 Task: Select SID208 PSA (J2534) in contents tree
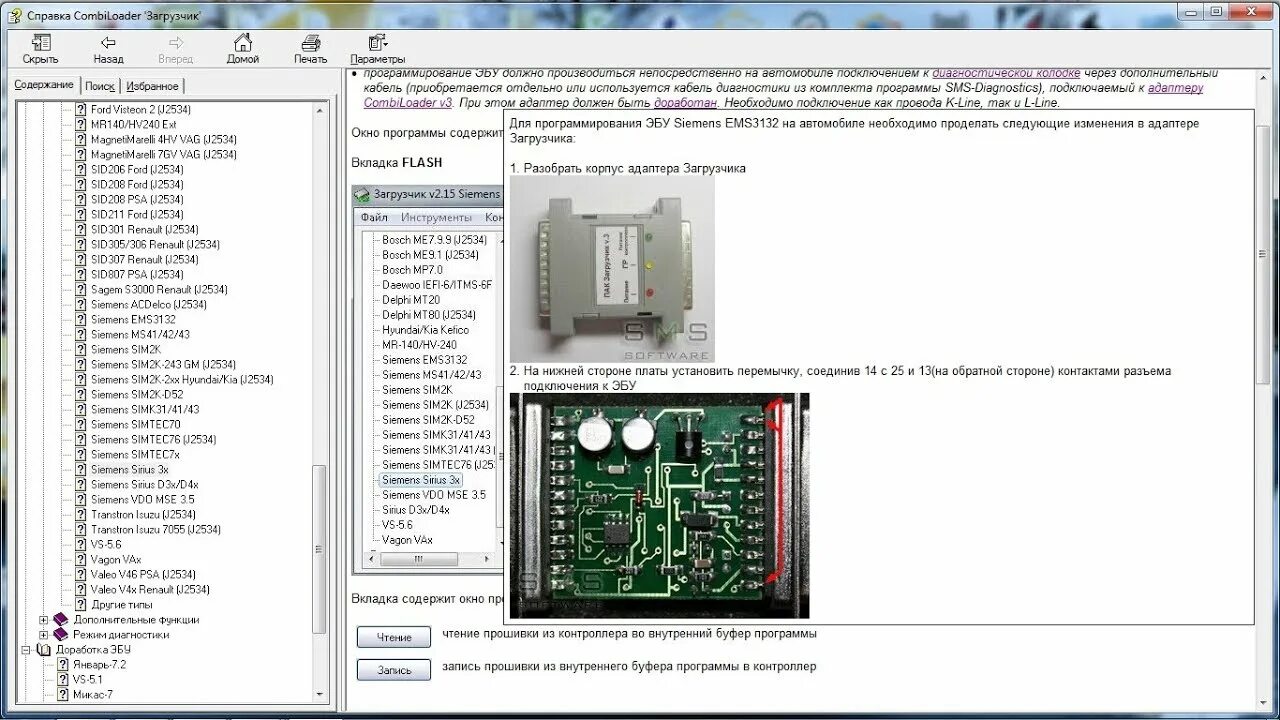(137, 199)
